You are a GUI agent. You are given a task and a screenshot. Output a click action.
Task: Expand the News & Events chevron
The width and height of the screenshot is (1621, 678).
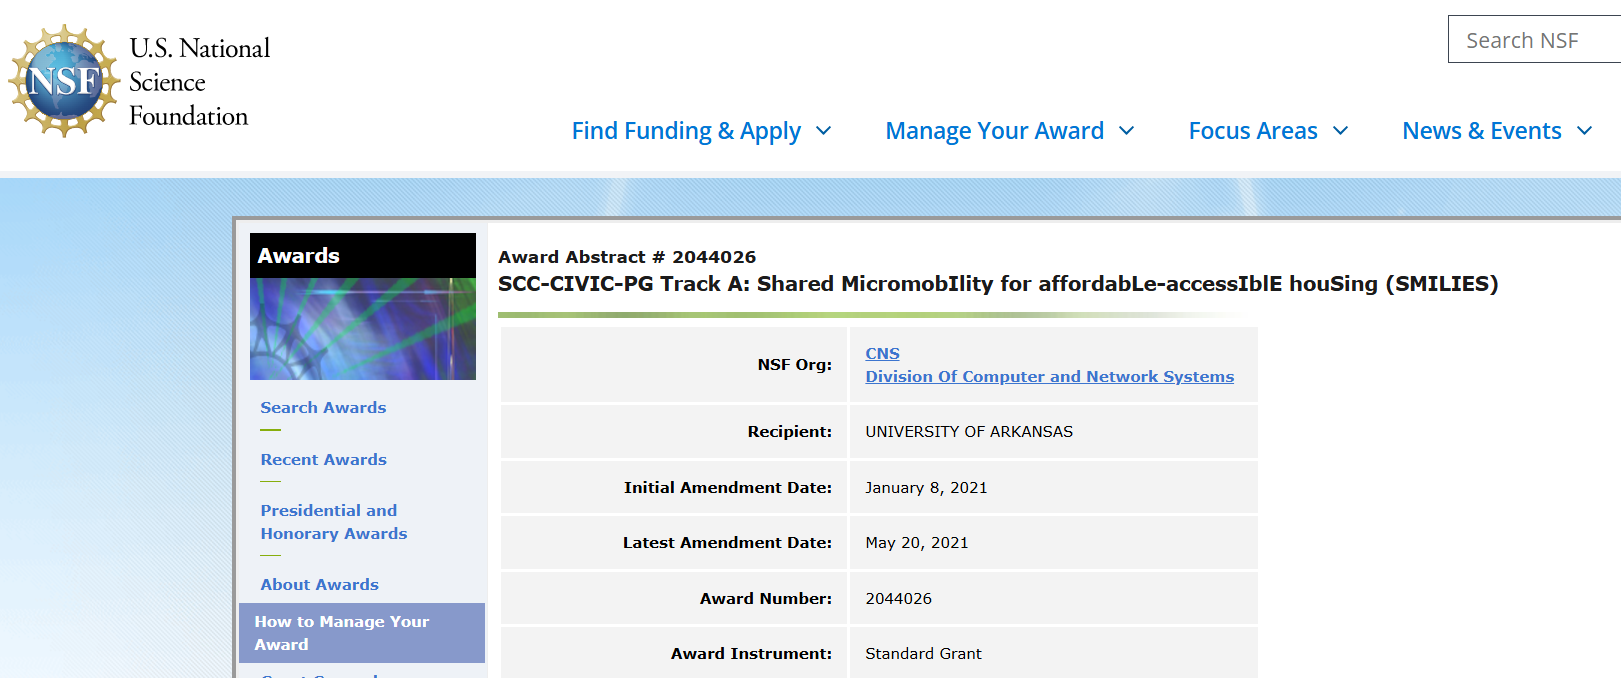(1585, 131)
